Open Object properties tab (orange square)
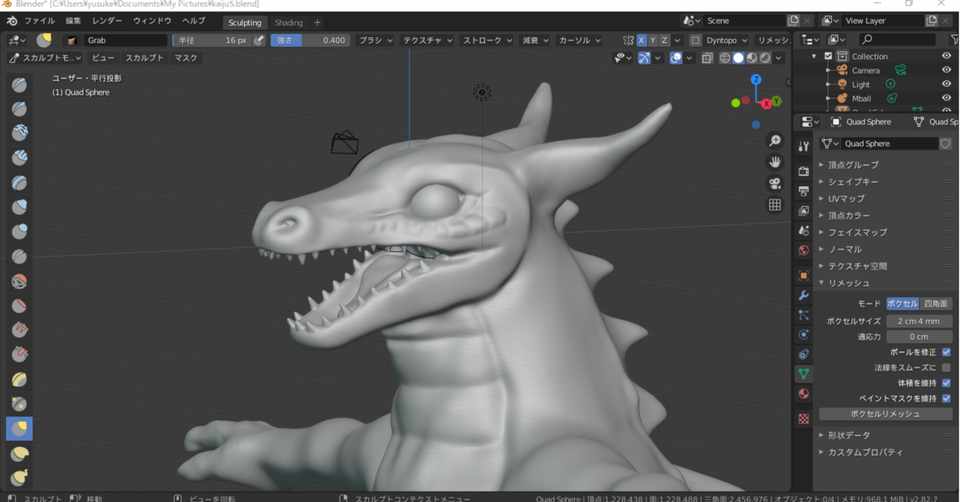Image resolution: width=960 pixels, height=502 pixels. (x=803, y=275)
